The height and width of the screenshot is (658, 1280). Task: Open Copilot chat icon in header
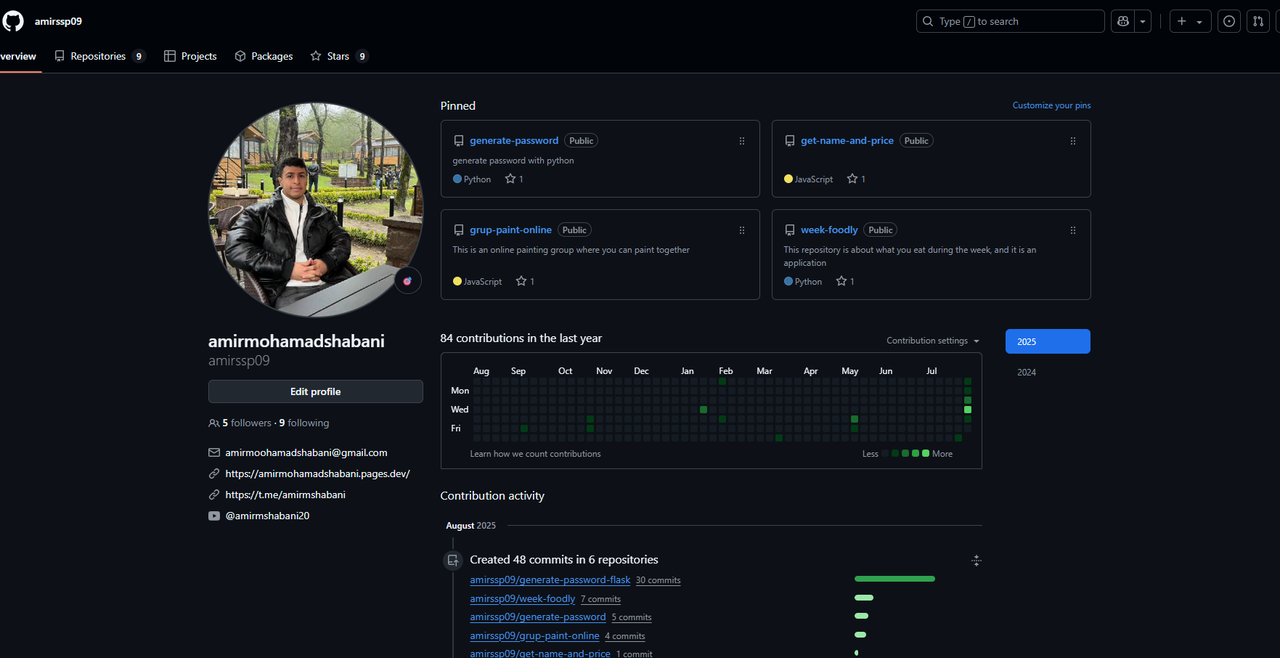pos(1123,21)
